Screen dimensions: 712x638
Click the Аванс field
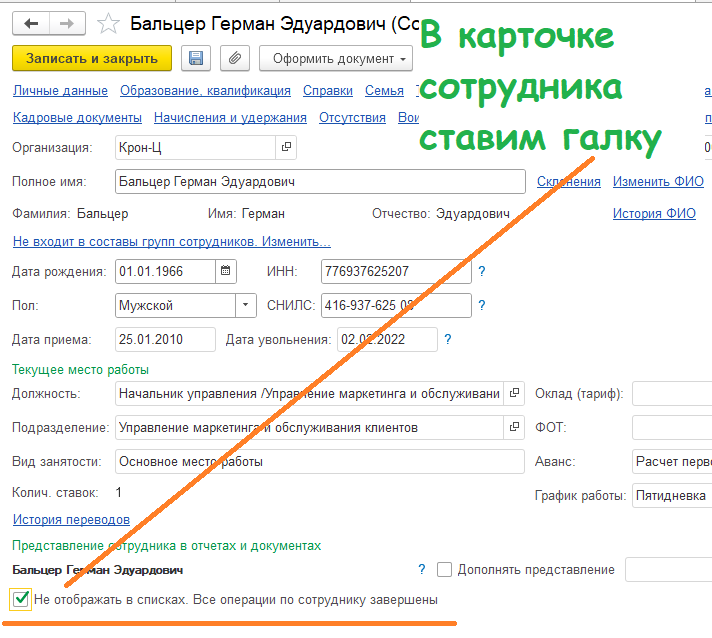672,461
